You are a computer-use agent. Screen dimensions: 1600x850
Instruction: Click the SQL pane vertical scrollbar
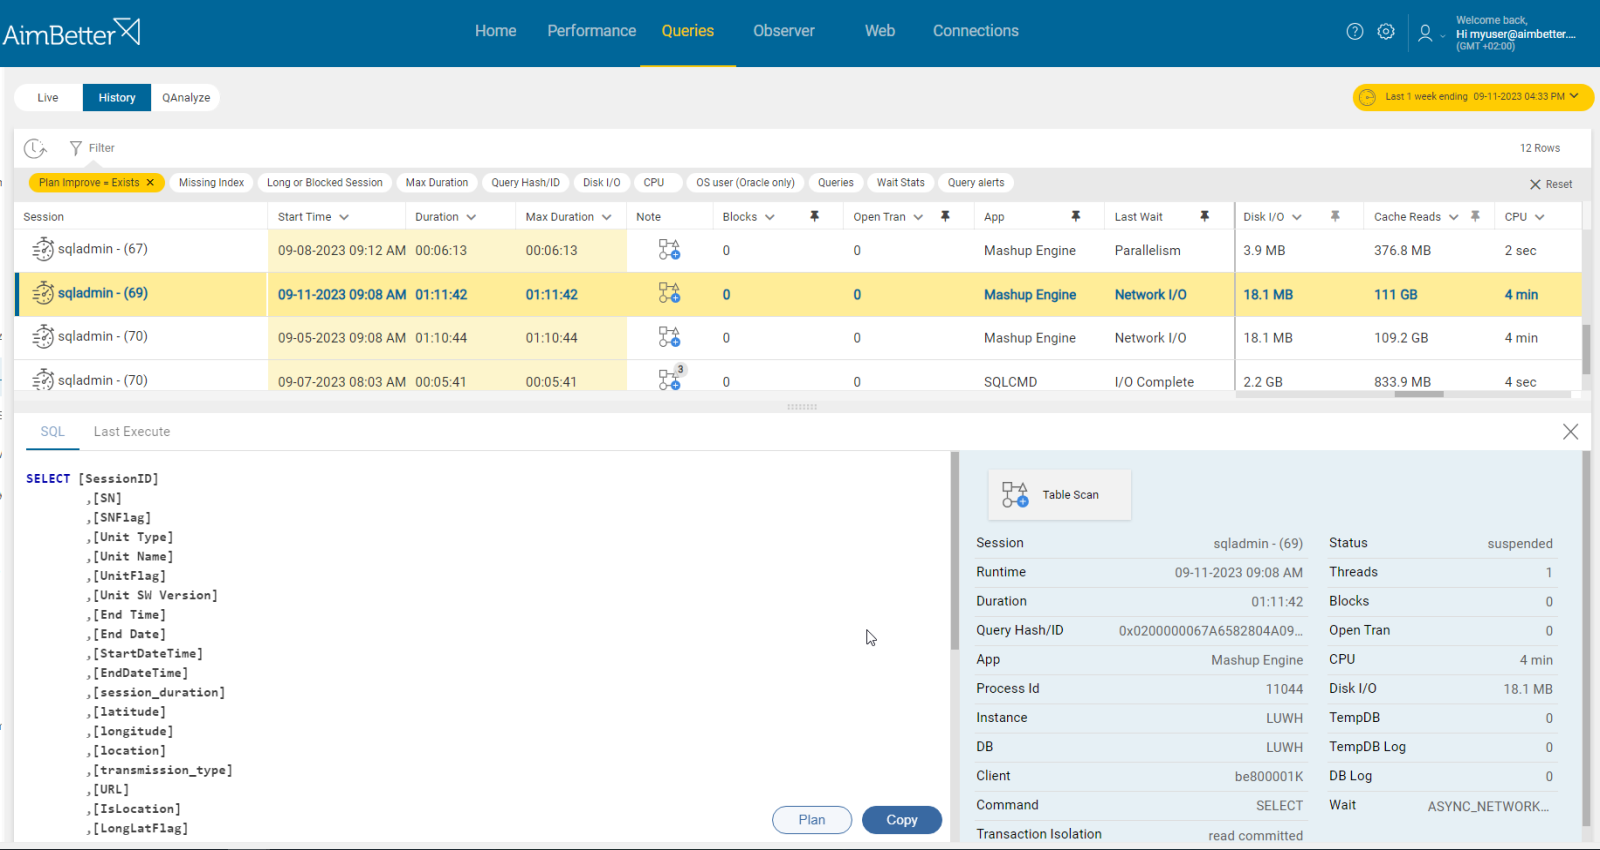[954, 551]
